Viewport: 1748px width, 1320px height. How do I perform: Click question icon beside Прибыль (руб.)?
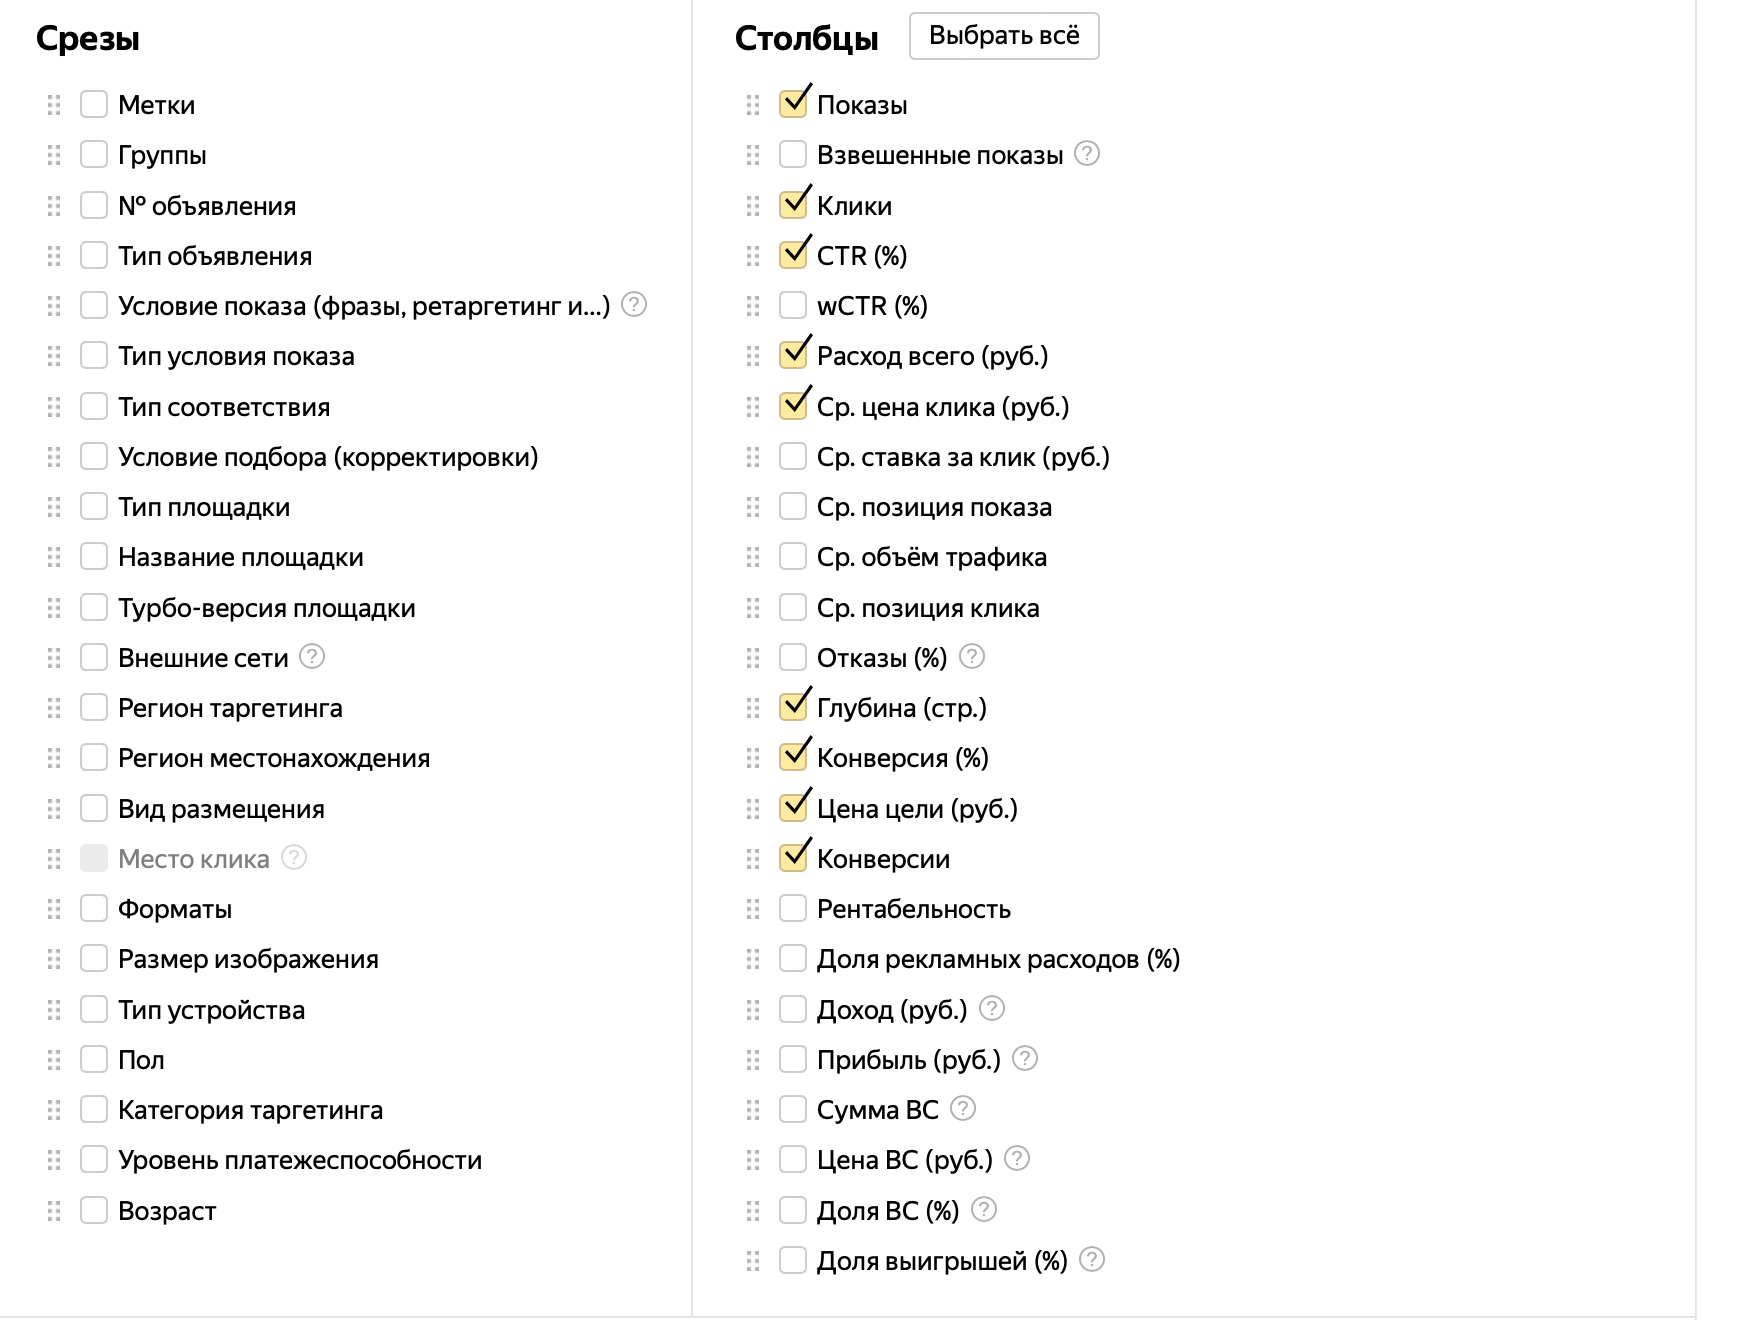tap(1025, 1058)
